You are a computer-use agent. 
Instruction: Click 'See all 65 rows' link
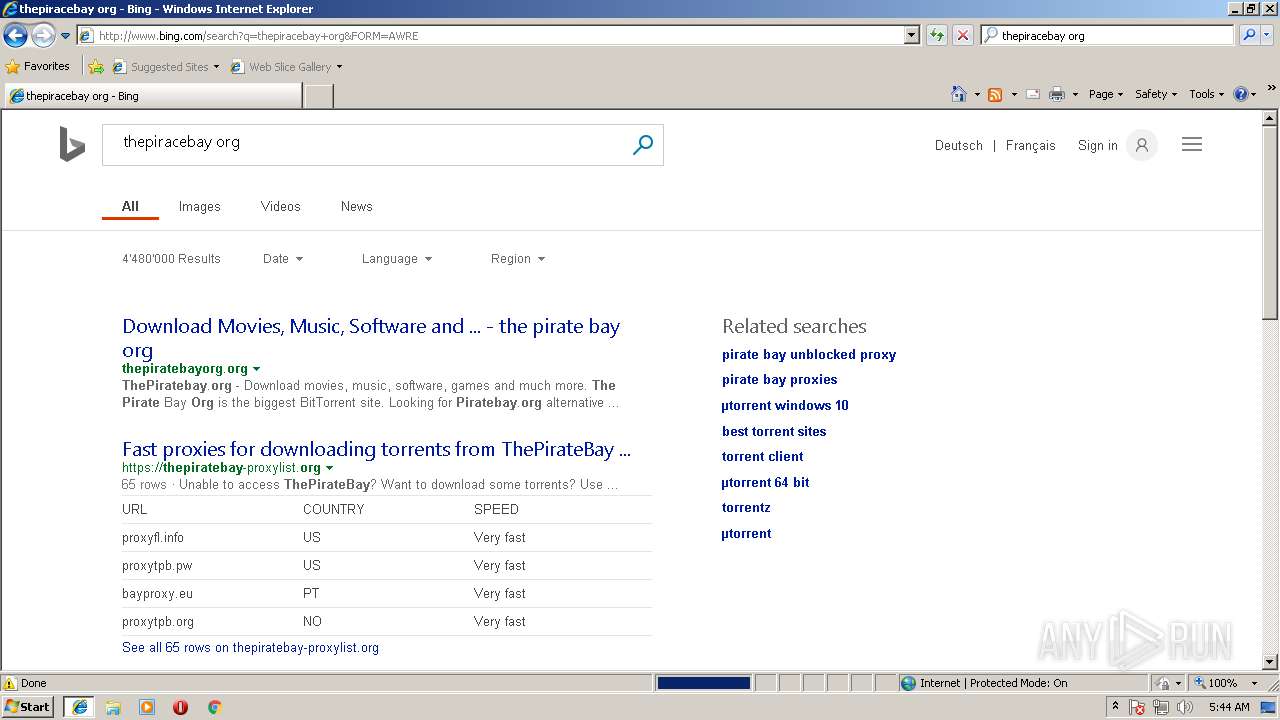tap(250, 648)
